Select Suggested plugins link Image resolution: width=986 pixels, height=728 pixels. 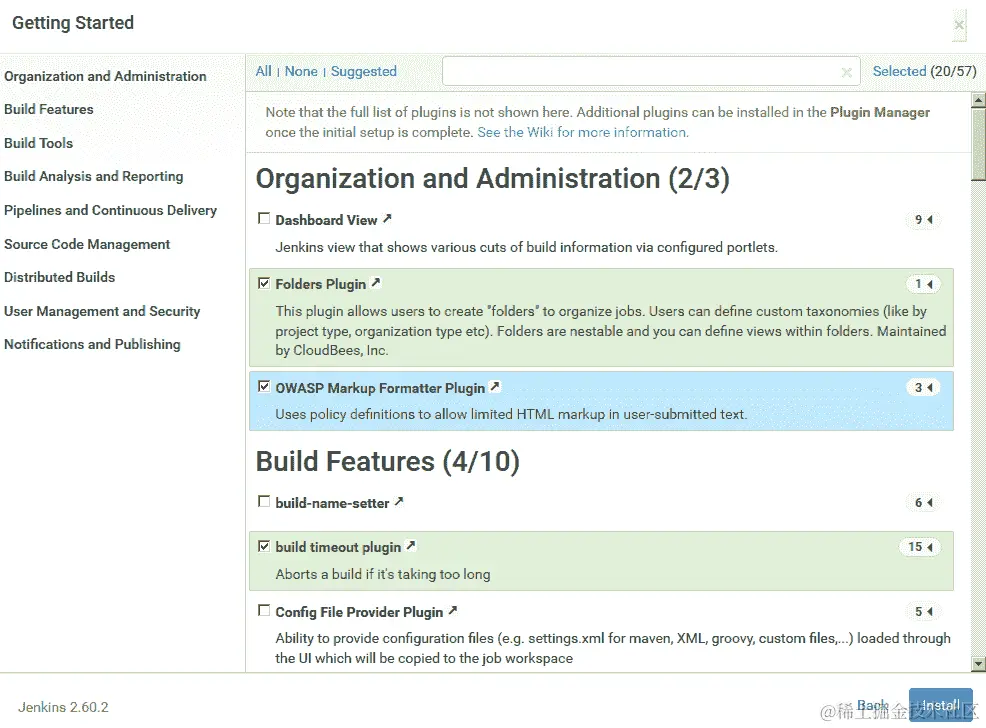coord(364,72)
